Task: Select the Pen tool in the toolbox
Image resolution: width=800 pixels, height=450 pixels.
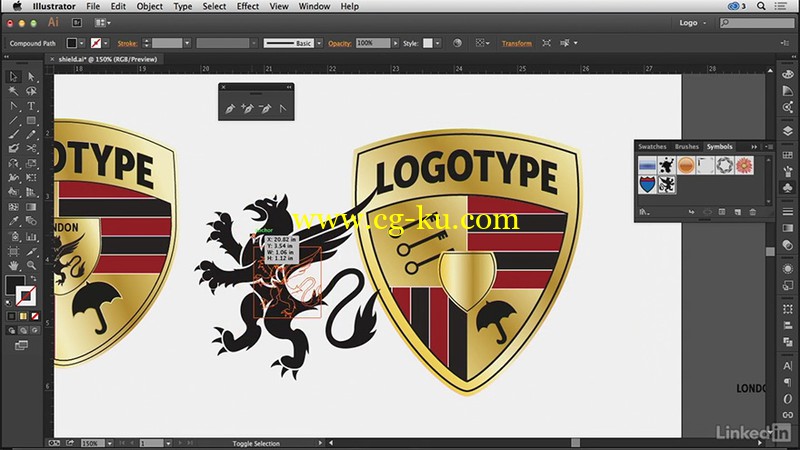Action: click(13, 106)
